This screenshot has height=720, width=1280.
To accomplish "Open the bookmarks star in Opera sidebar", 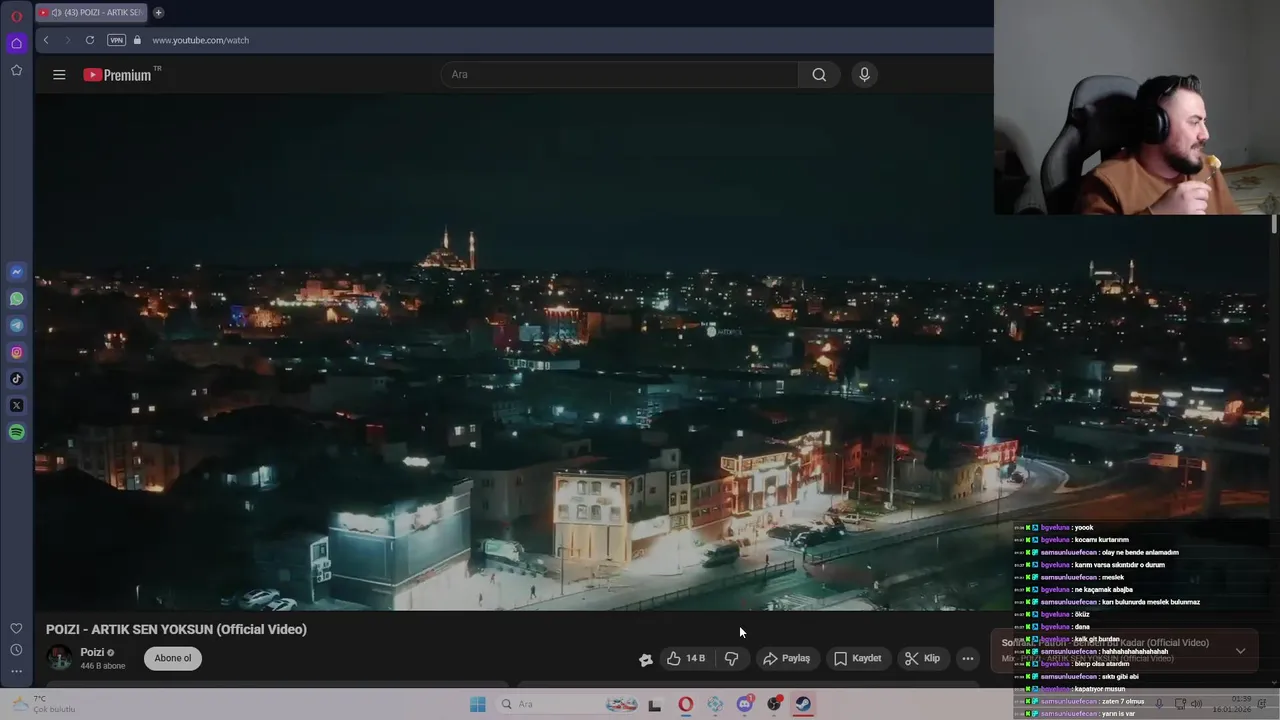I will [16, 70].
